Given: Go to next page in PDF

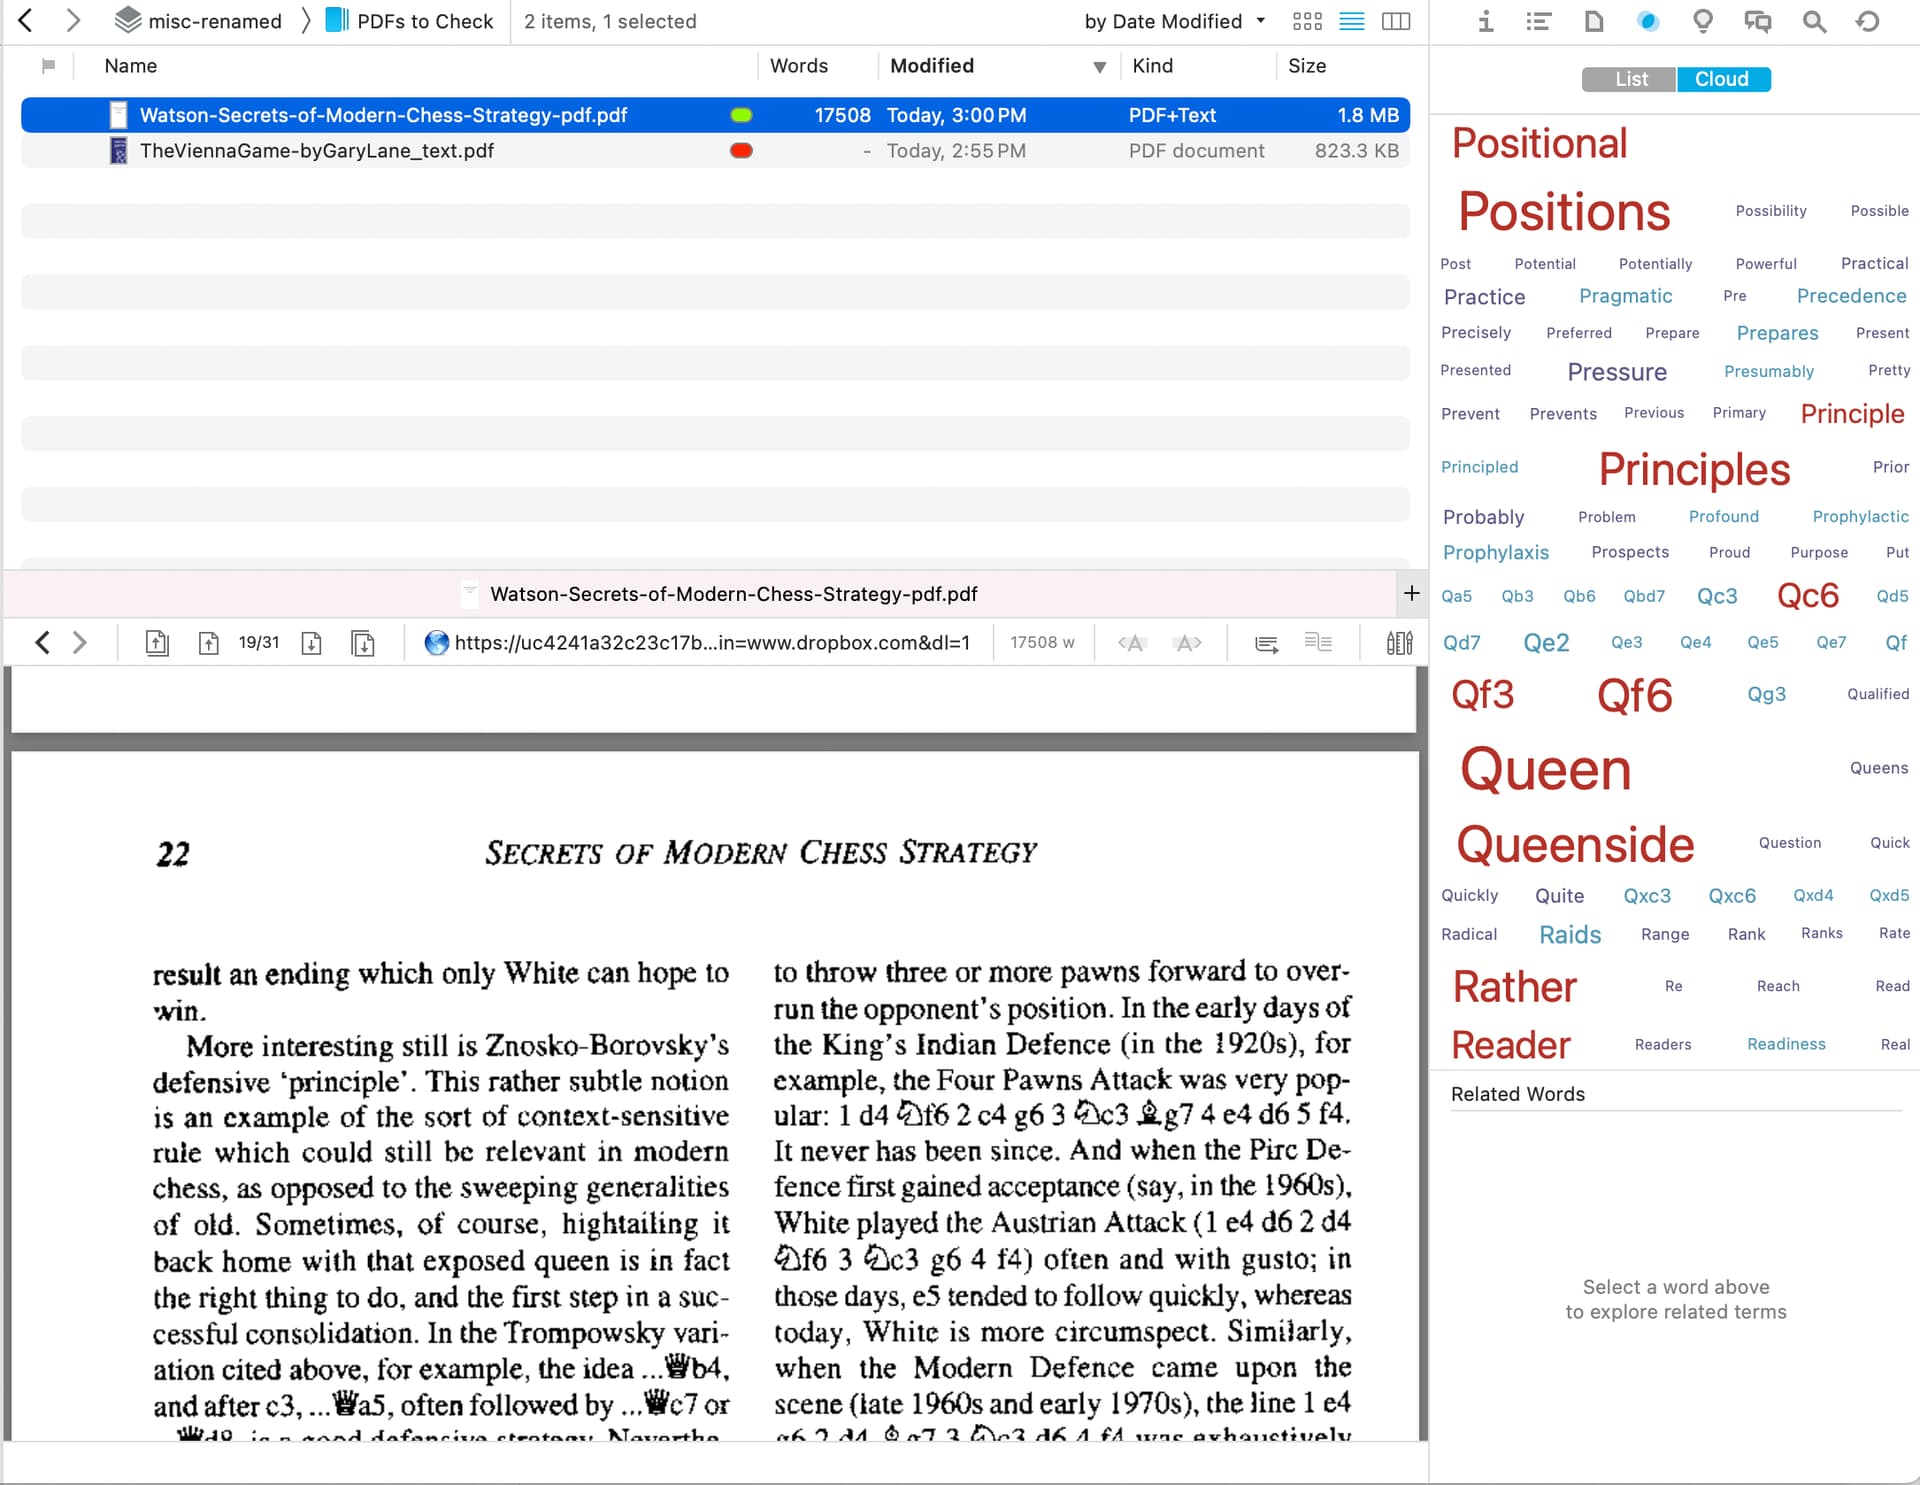Looking at the screenshot, I should click(x=311, y=643).
